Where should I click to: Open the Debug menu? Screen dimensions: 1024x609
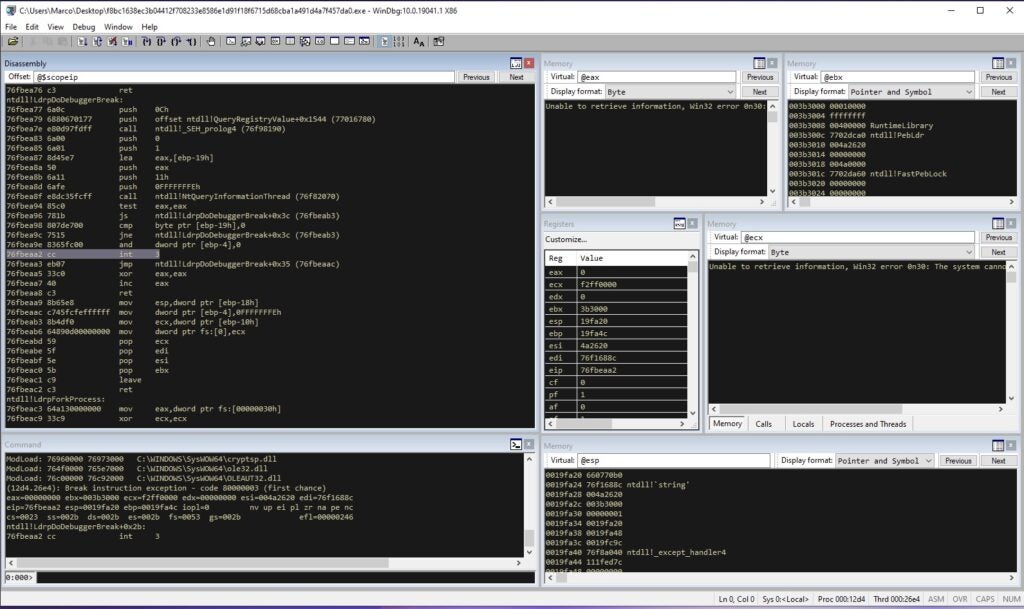[x=81, y=26]
